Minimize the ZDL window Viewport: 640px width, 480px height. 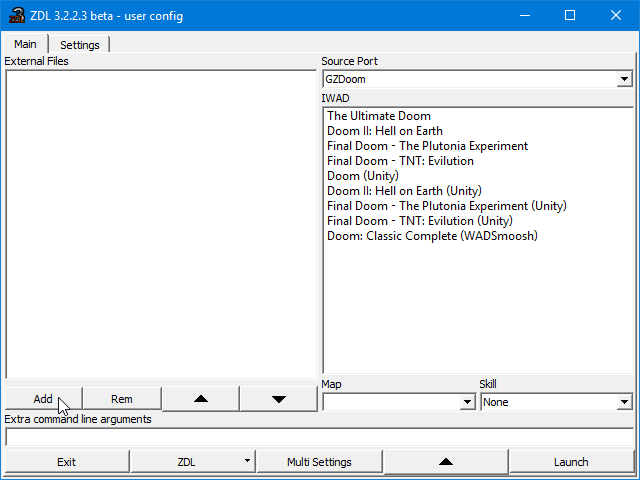pyautogui.click(x=525, y=16)
